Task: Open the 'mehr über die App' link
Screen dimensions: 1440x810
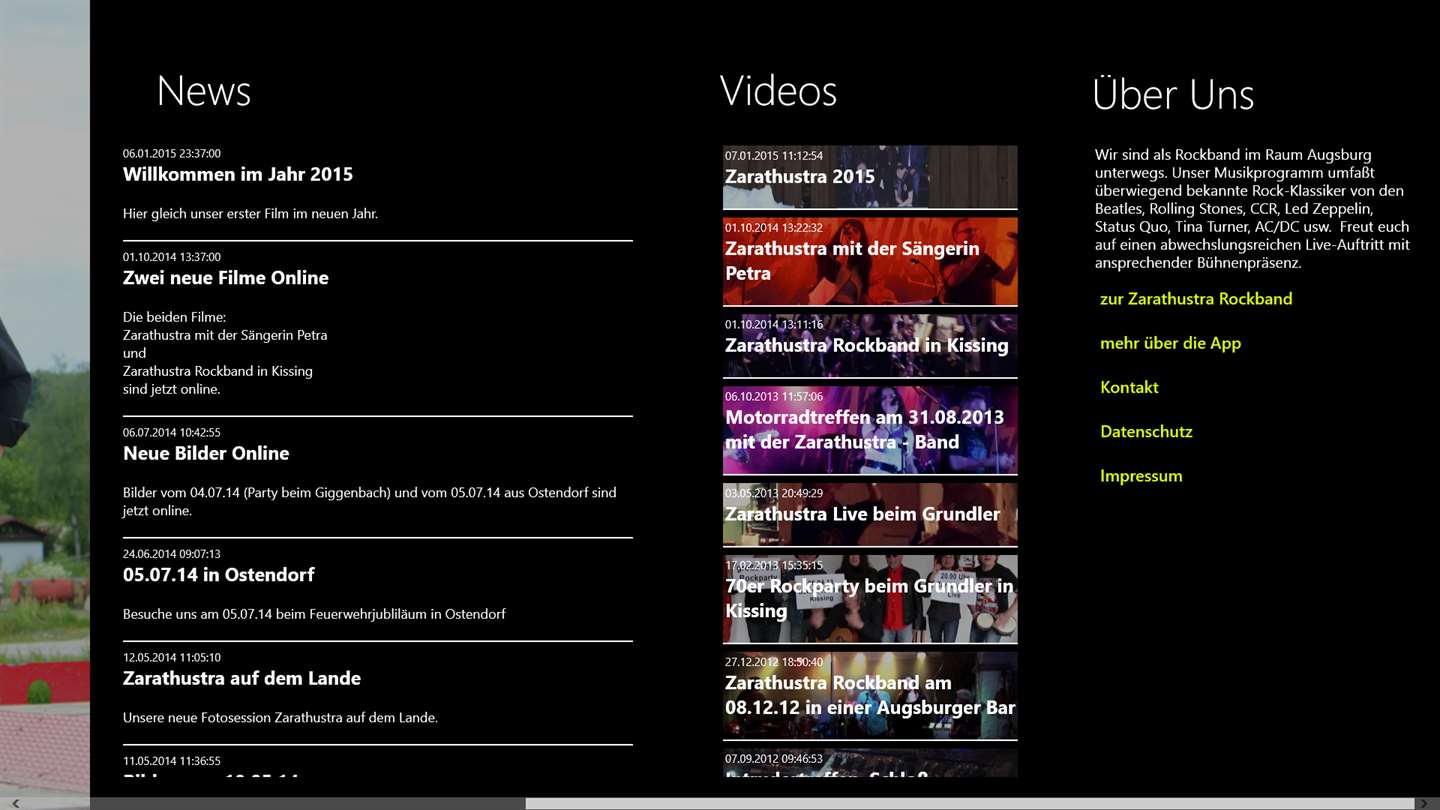Action: coord(1170,343)
